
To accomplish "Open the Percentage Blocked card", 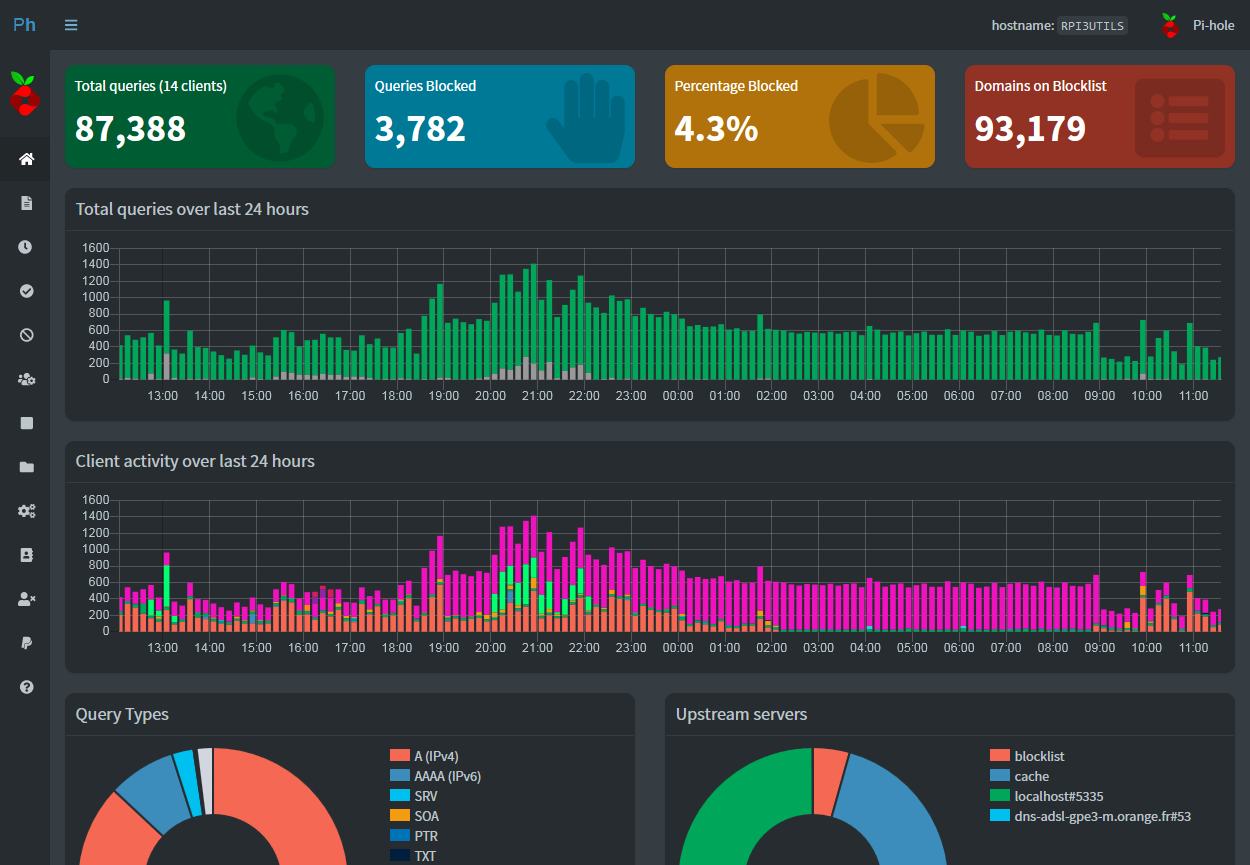I will coord(800,116).
